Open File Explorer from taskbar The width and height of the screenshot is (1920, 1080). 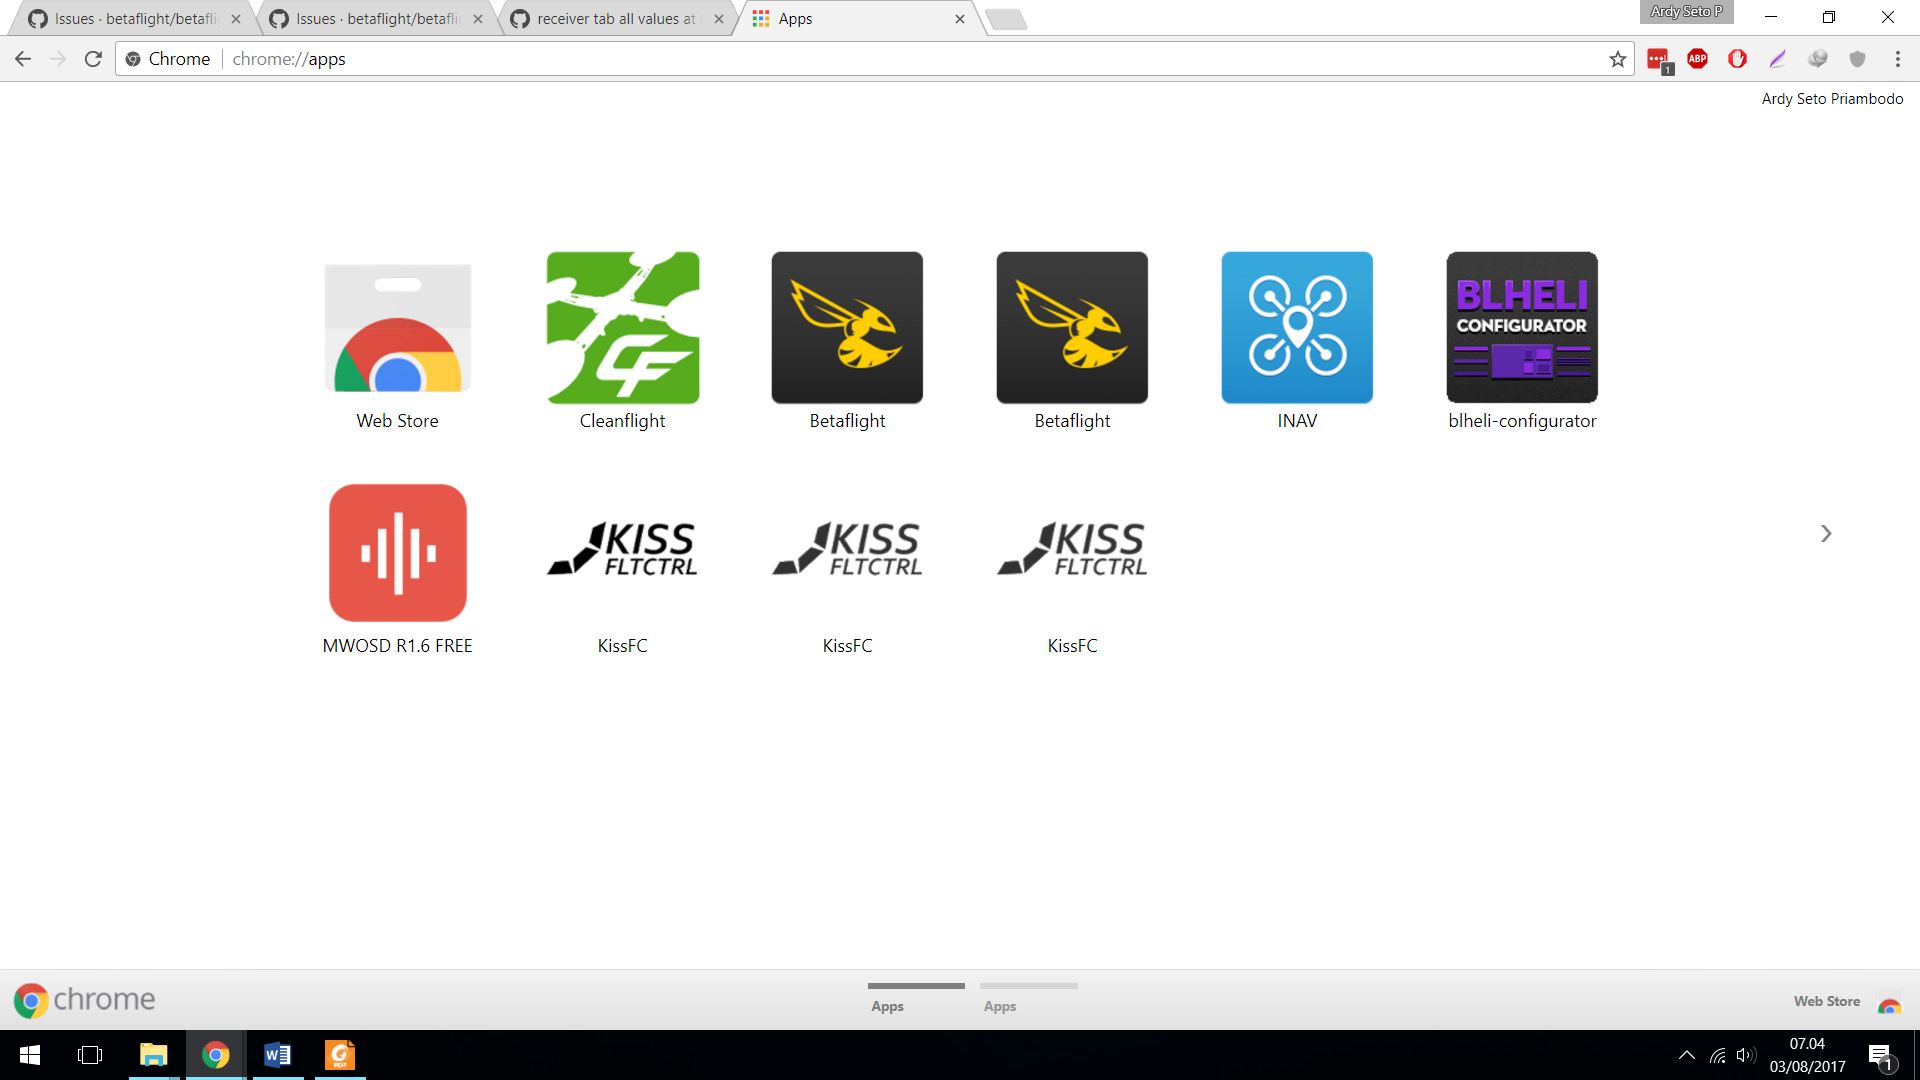[x=153, y=1055]
